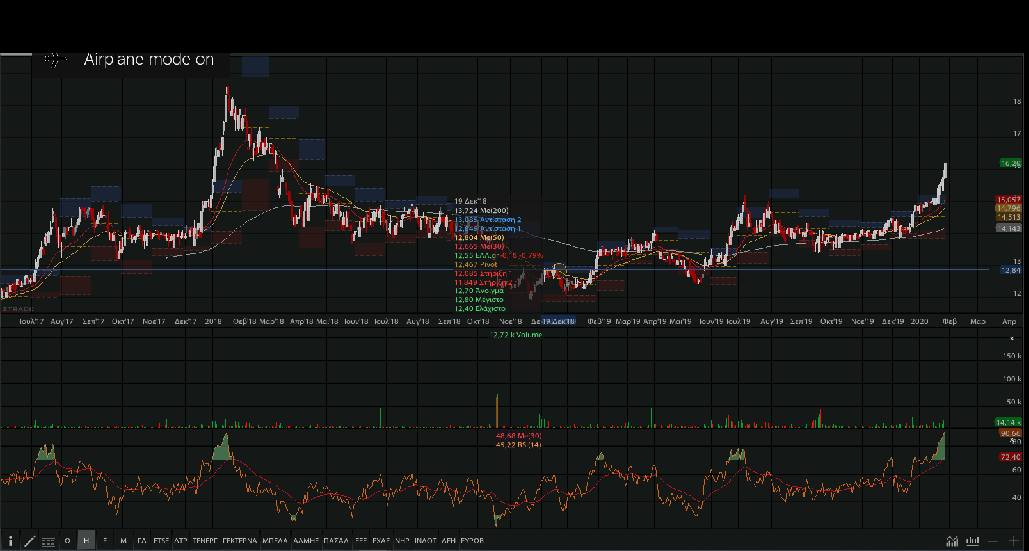Click the ΕΥΡΩΒ symbol button
Image resolution: width=1029 pixels, height=551 pixels.
(471, 540)
